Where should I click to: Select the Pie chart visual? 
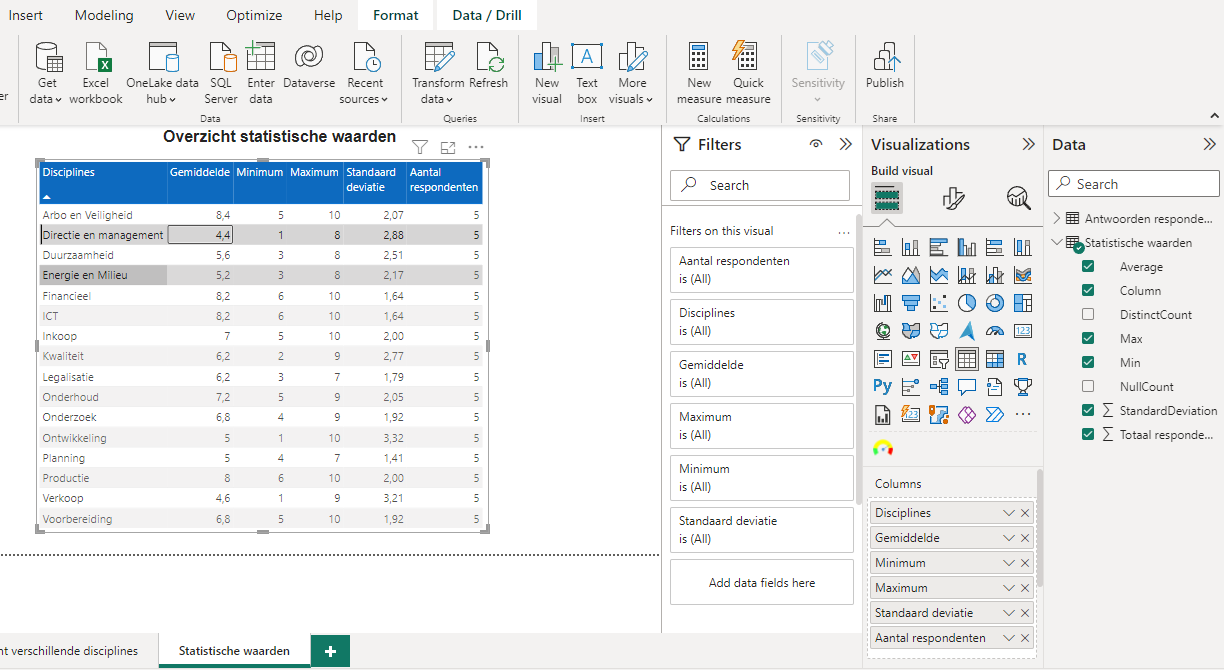(967, 303)
